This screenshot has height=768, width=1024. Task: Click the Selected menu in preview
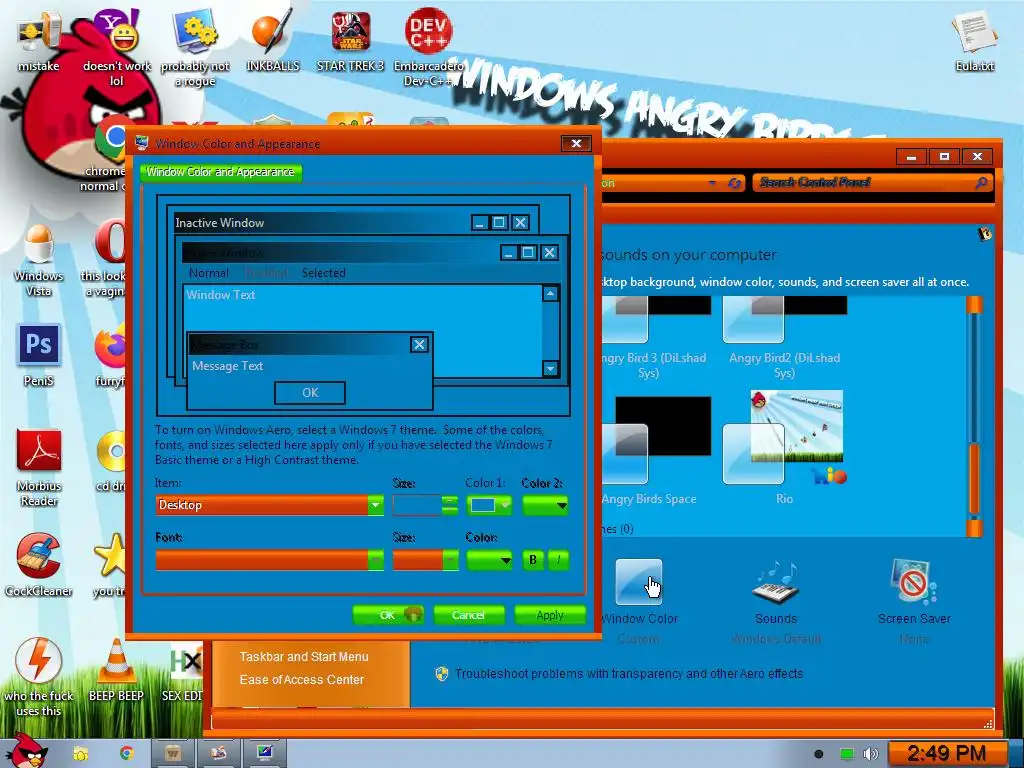click(323, 273)
